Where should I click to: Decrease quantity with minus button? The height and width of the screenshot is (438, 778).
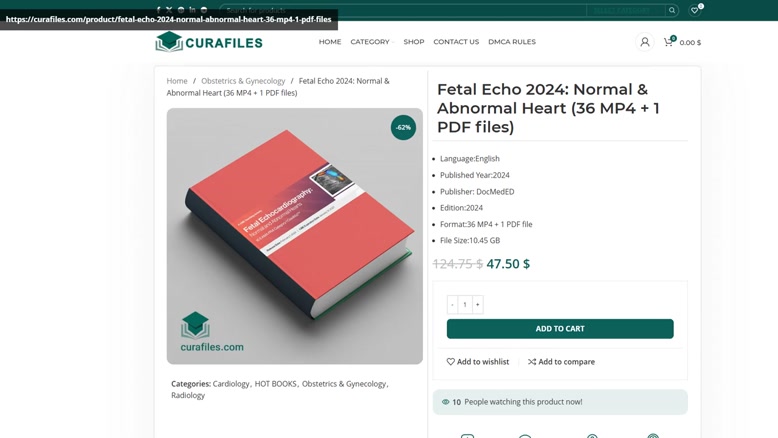[x=452, y=305]
